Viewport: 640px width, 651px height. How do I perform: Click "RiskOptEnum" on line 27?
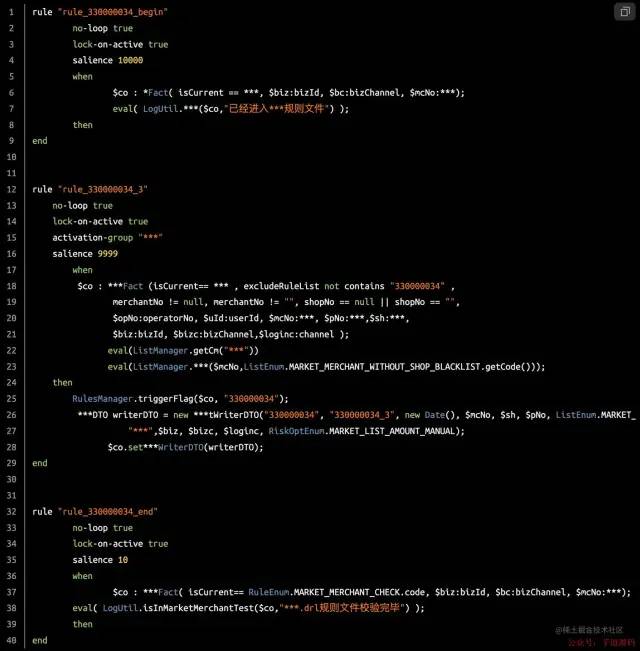[296, 431]
